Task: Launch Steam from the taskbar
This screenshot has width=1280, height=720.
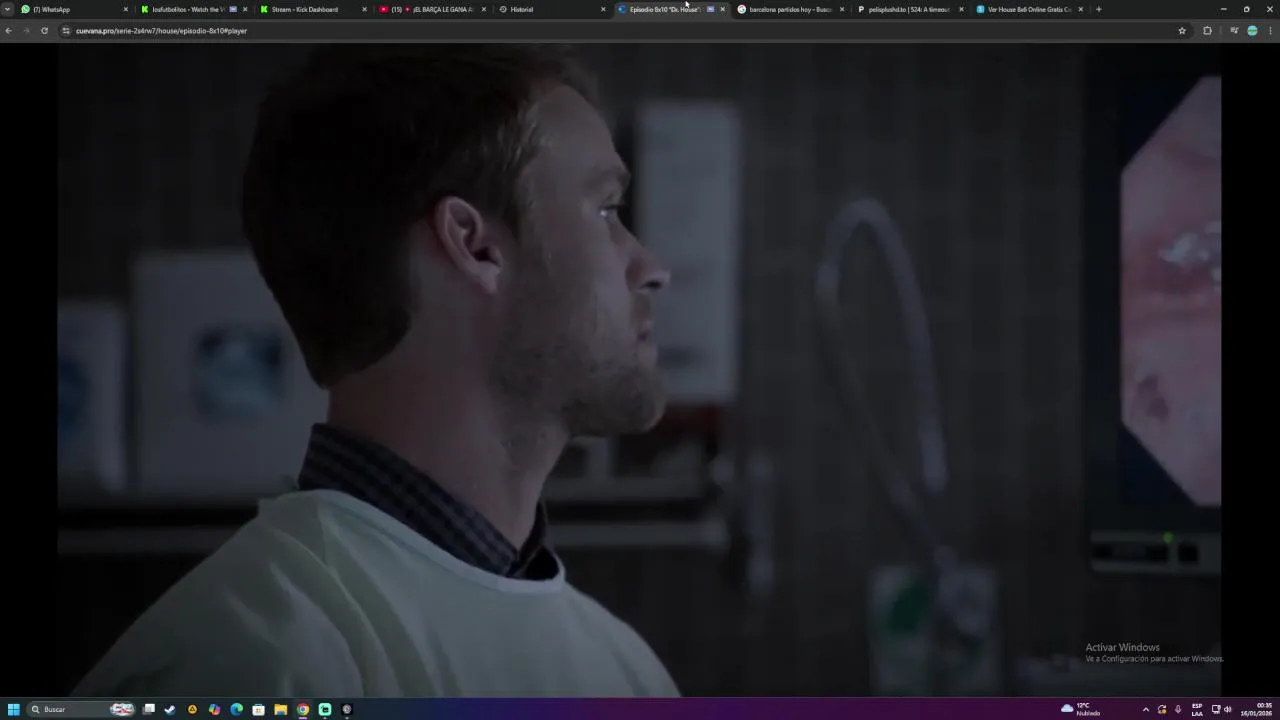Action: point(170,709)
